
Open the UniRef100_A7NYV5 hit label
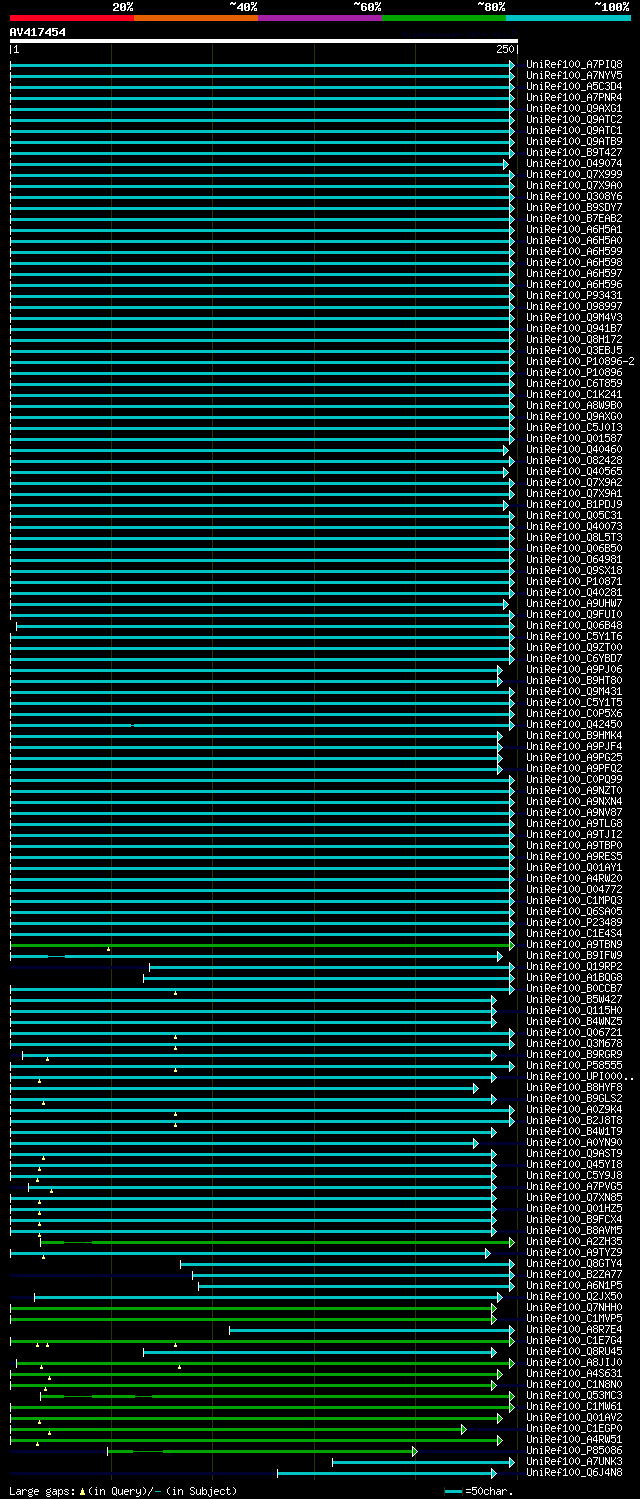(574, 75)
